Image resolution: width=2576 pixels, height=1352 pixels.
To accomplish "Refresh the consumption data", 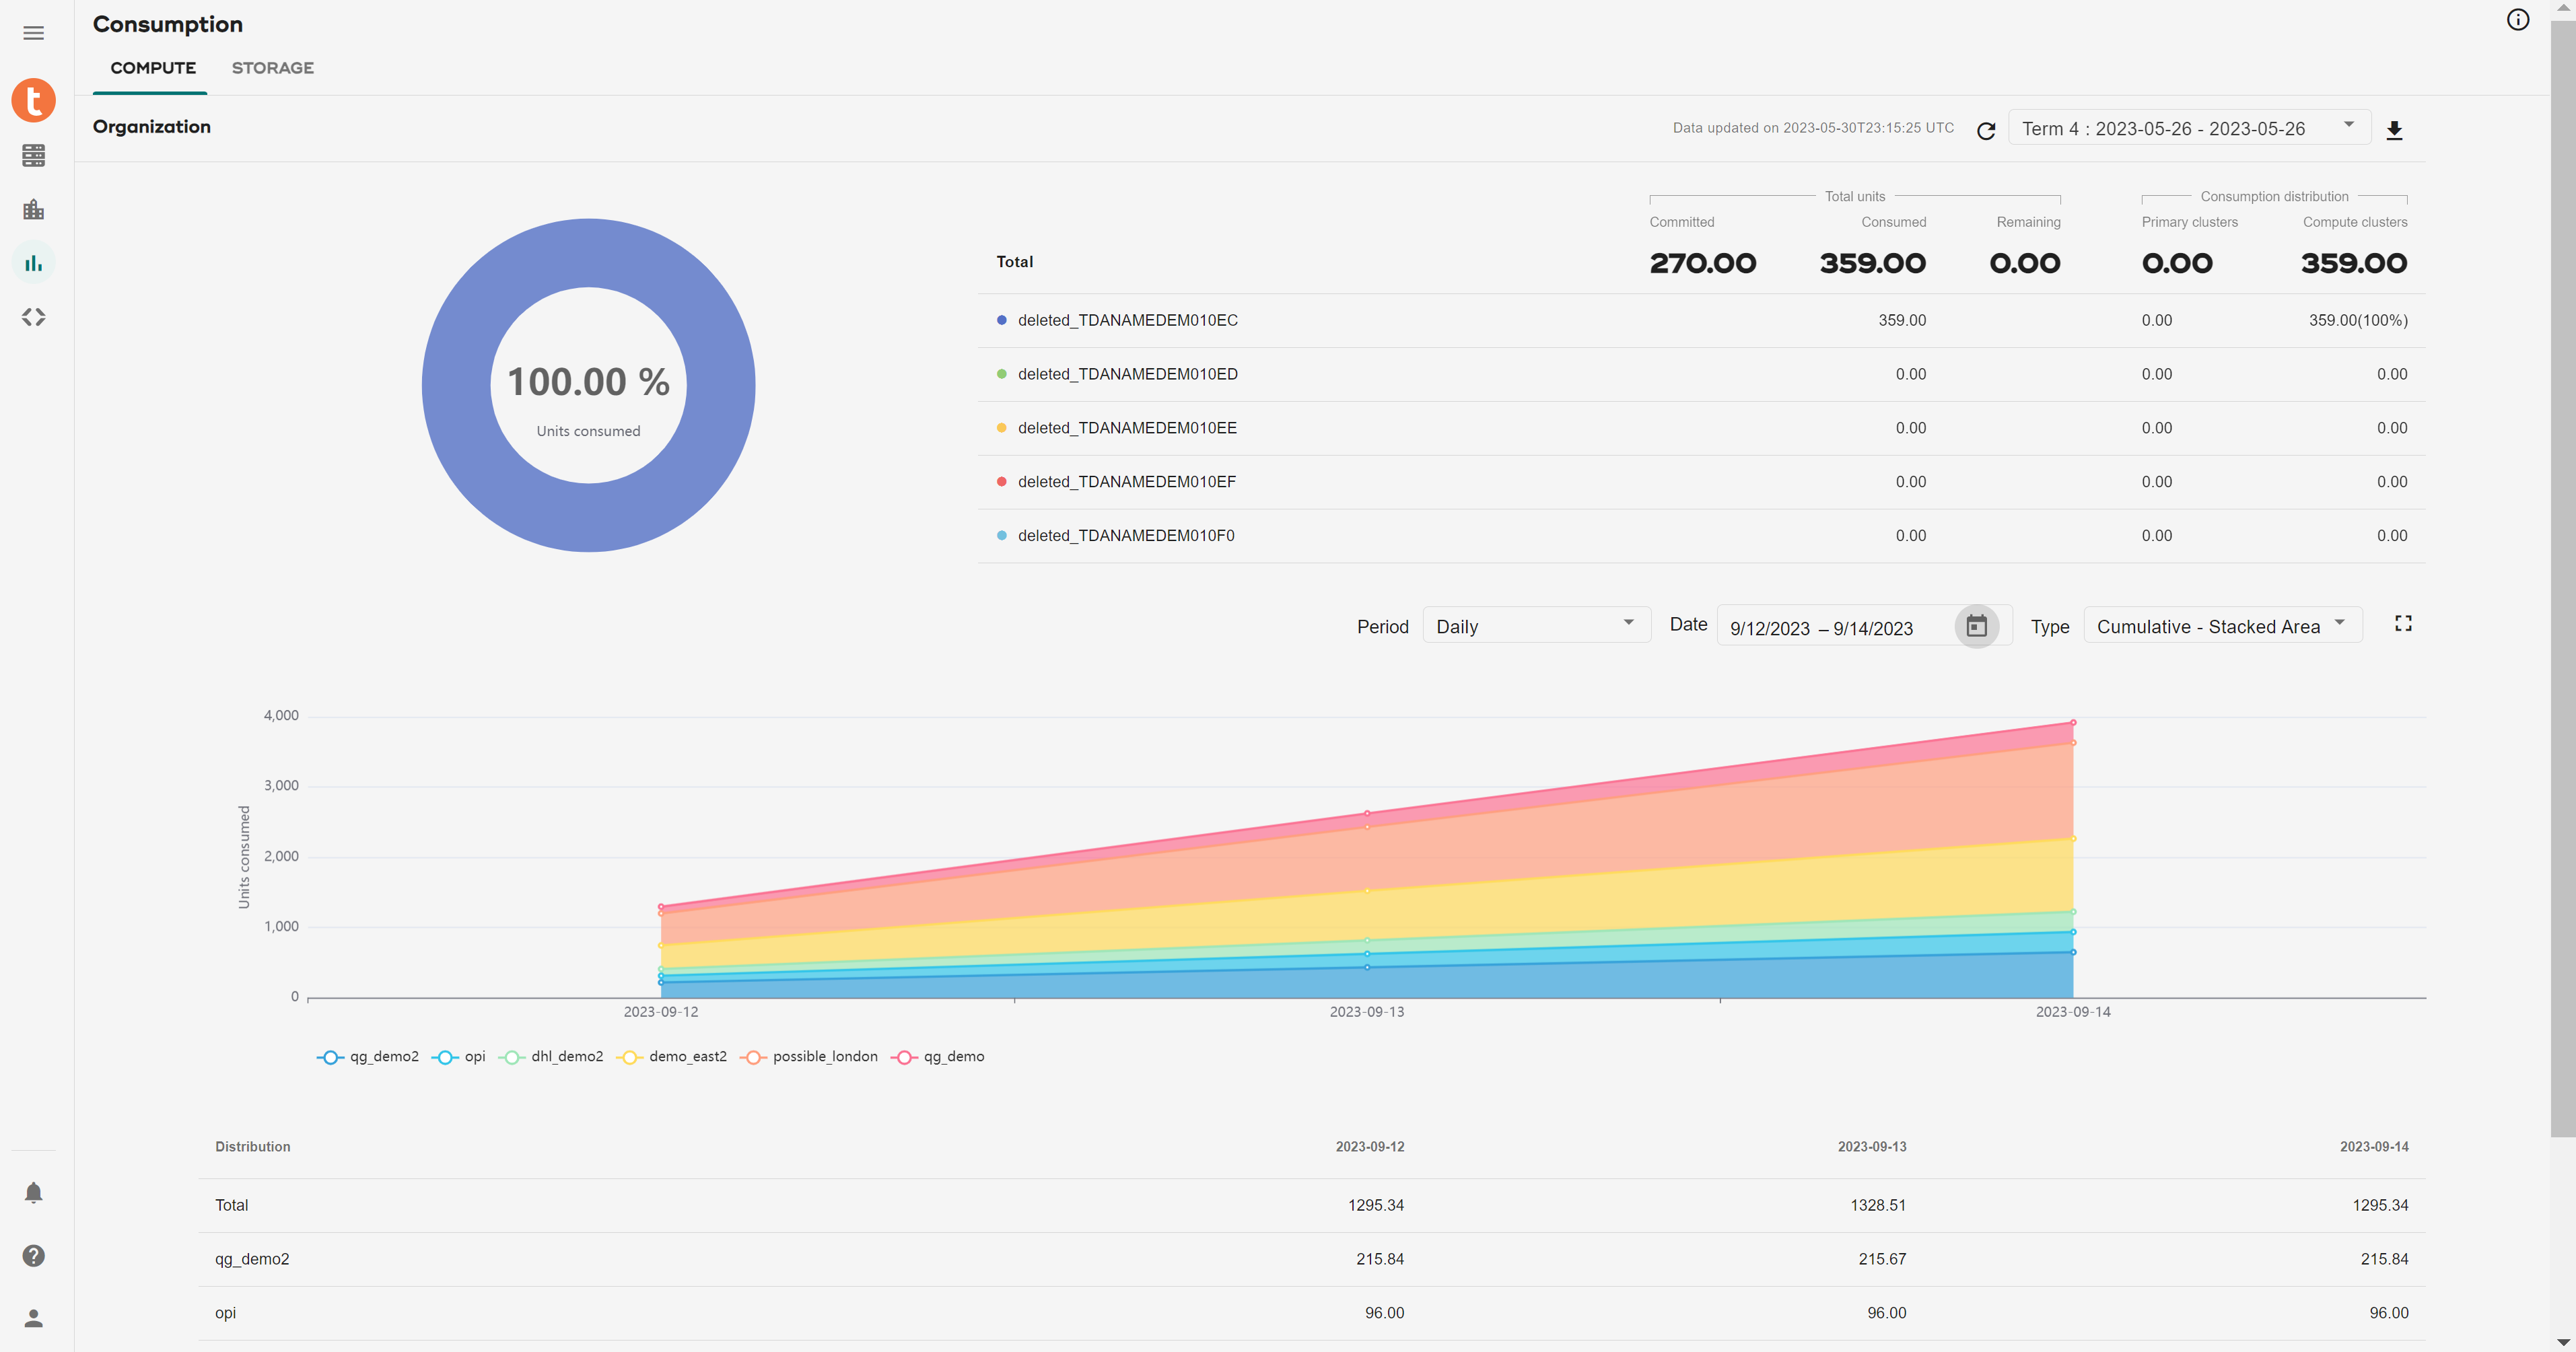I will pyautogui.click(x=1986, y=130).
